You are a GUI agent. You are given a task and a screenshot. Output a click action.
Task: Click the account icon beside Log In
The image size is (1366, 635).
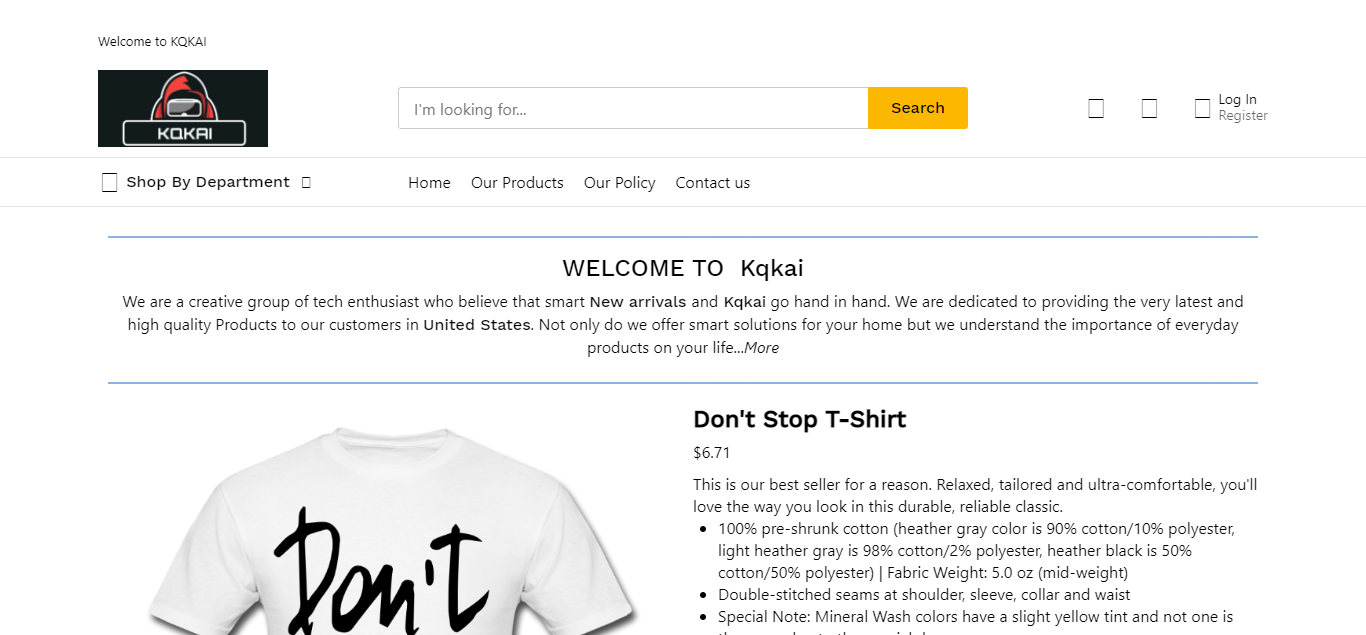[1202, 108]
